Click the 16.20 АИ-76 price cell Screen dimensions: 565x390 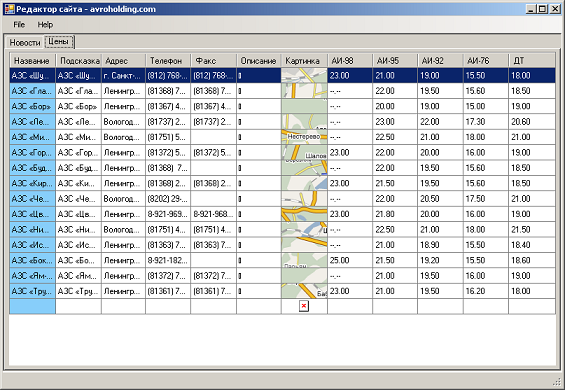coord(486,291)
